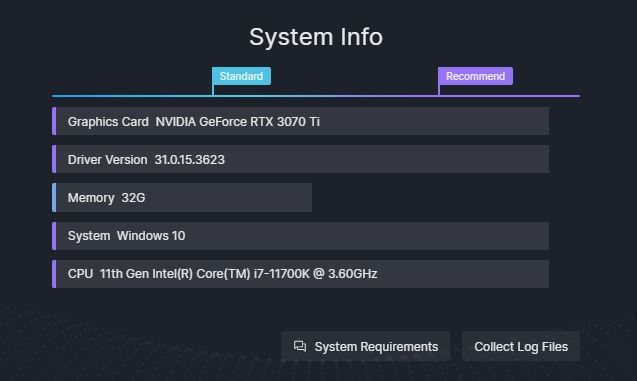
Task: Click the Driver Version 31.0.15.3623 row
Action: point(301,159)
